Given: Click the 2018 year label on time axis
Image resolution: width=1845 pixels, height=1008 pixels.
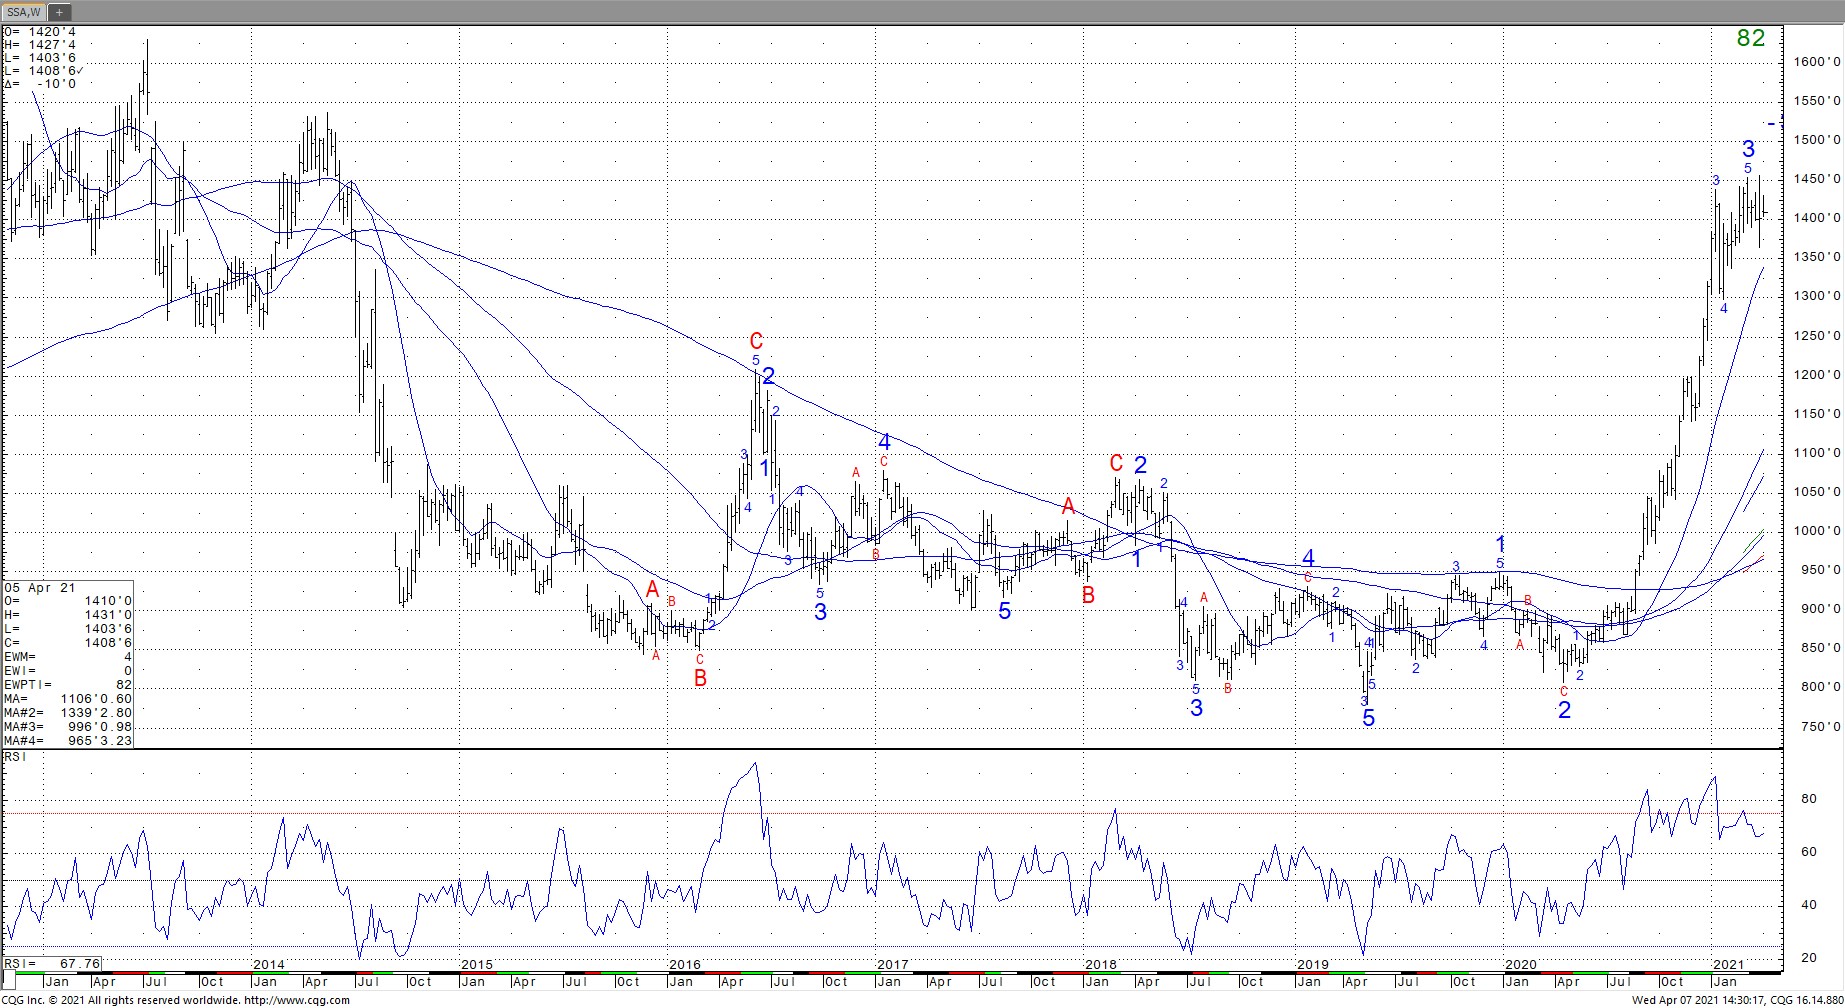Looking at the screenshot, I should pos(1100,965).
